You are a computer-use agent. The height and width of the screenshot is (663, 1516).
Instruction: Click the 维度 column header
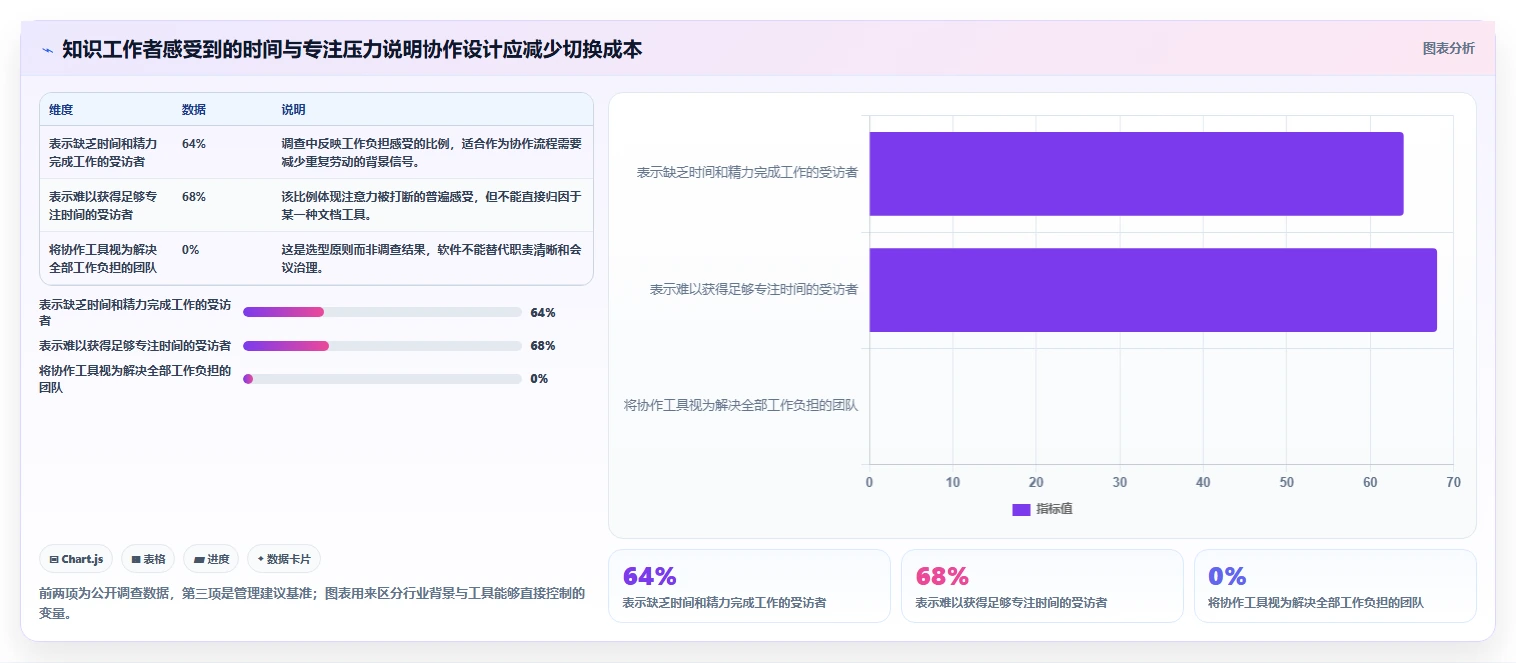61,109
